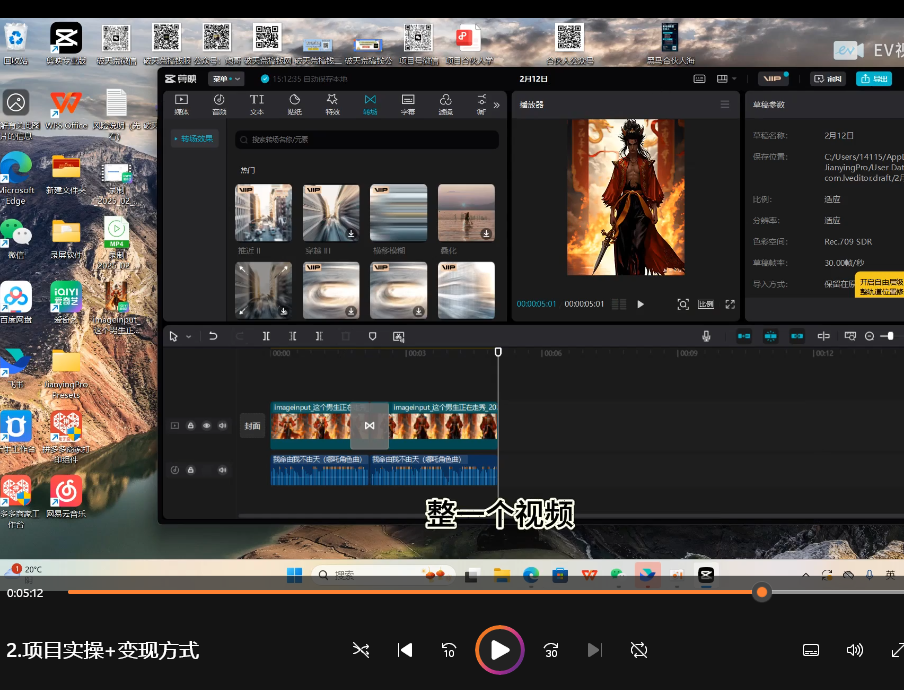Open the player panel menu icon

(x=725, y=104)
